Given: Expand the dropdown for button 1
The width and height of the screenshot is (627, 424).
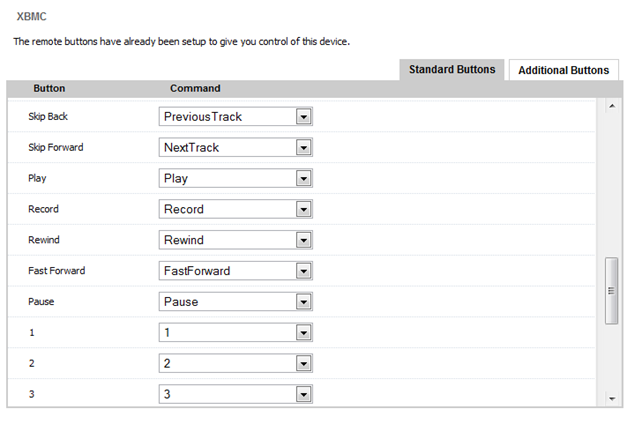Looking at the screenshot, I should pos(304,332).
